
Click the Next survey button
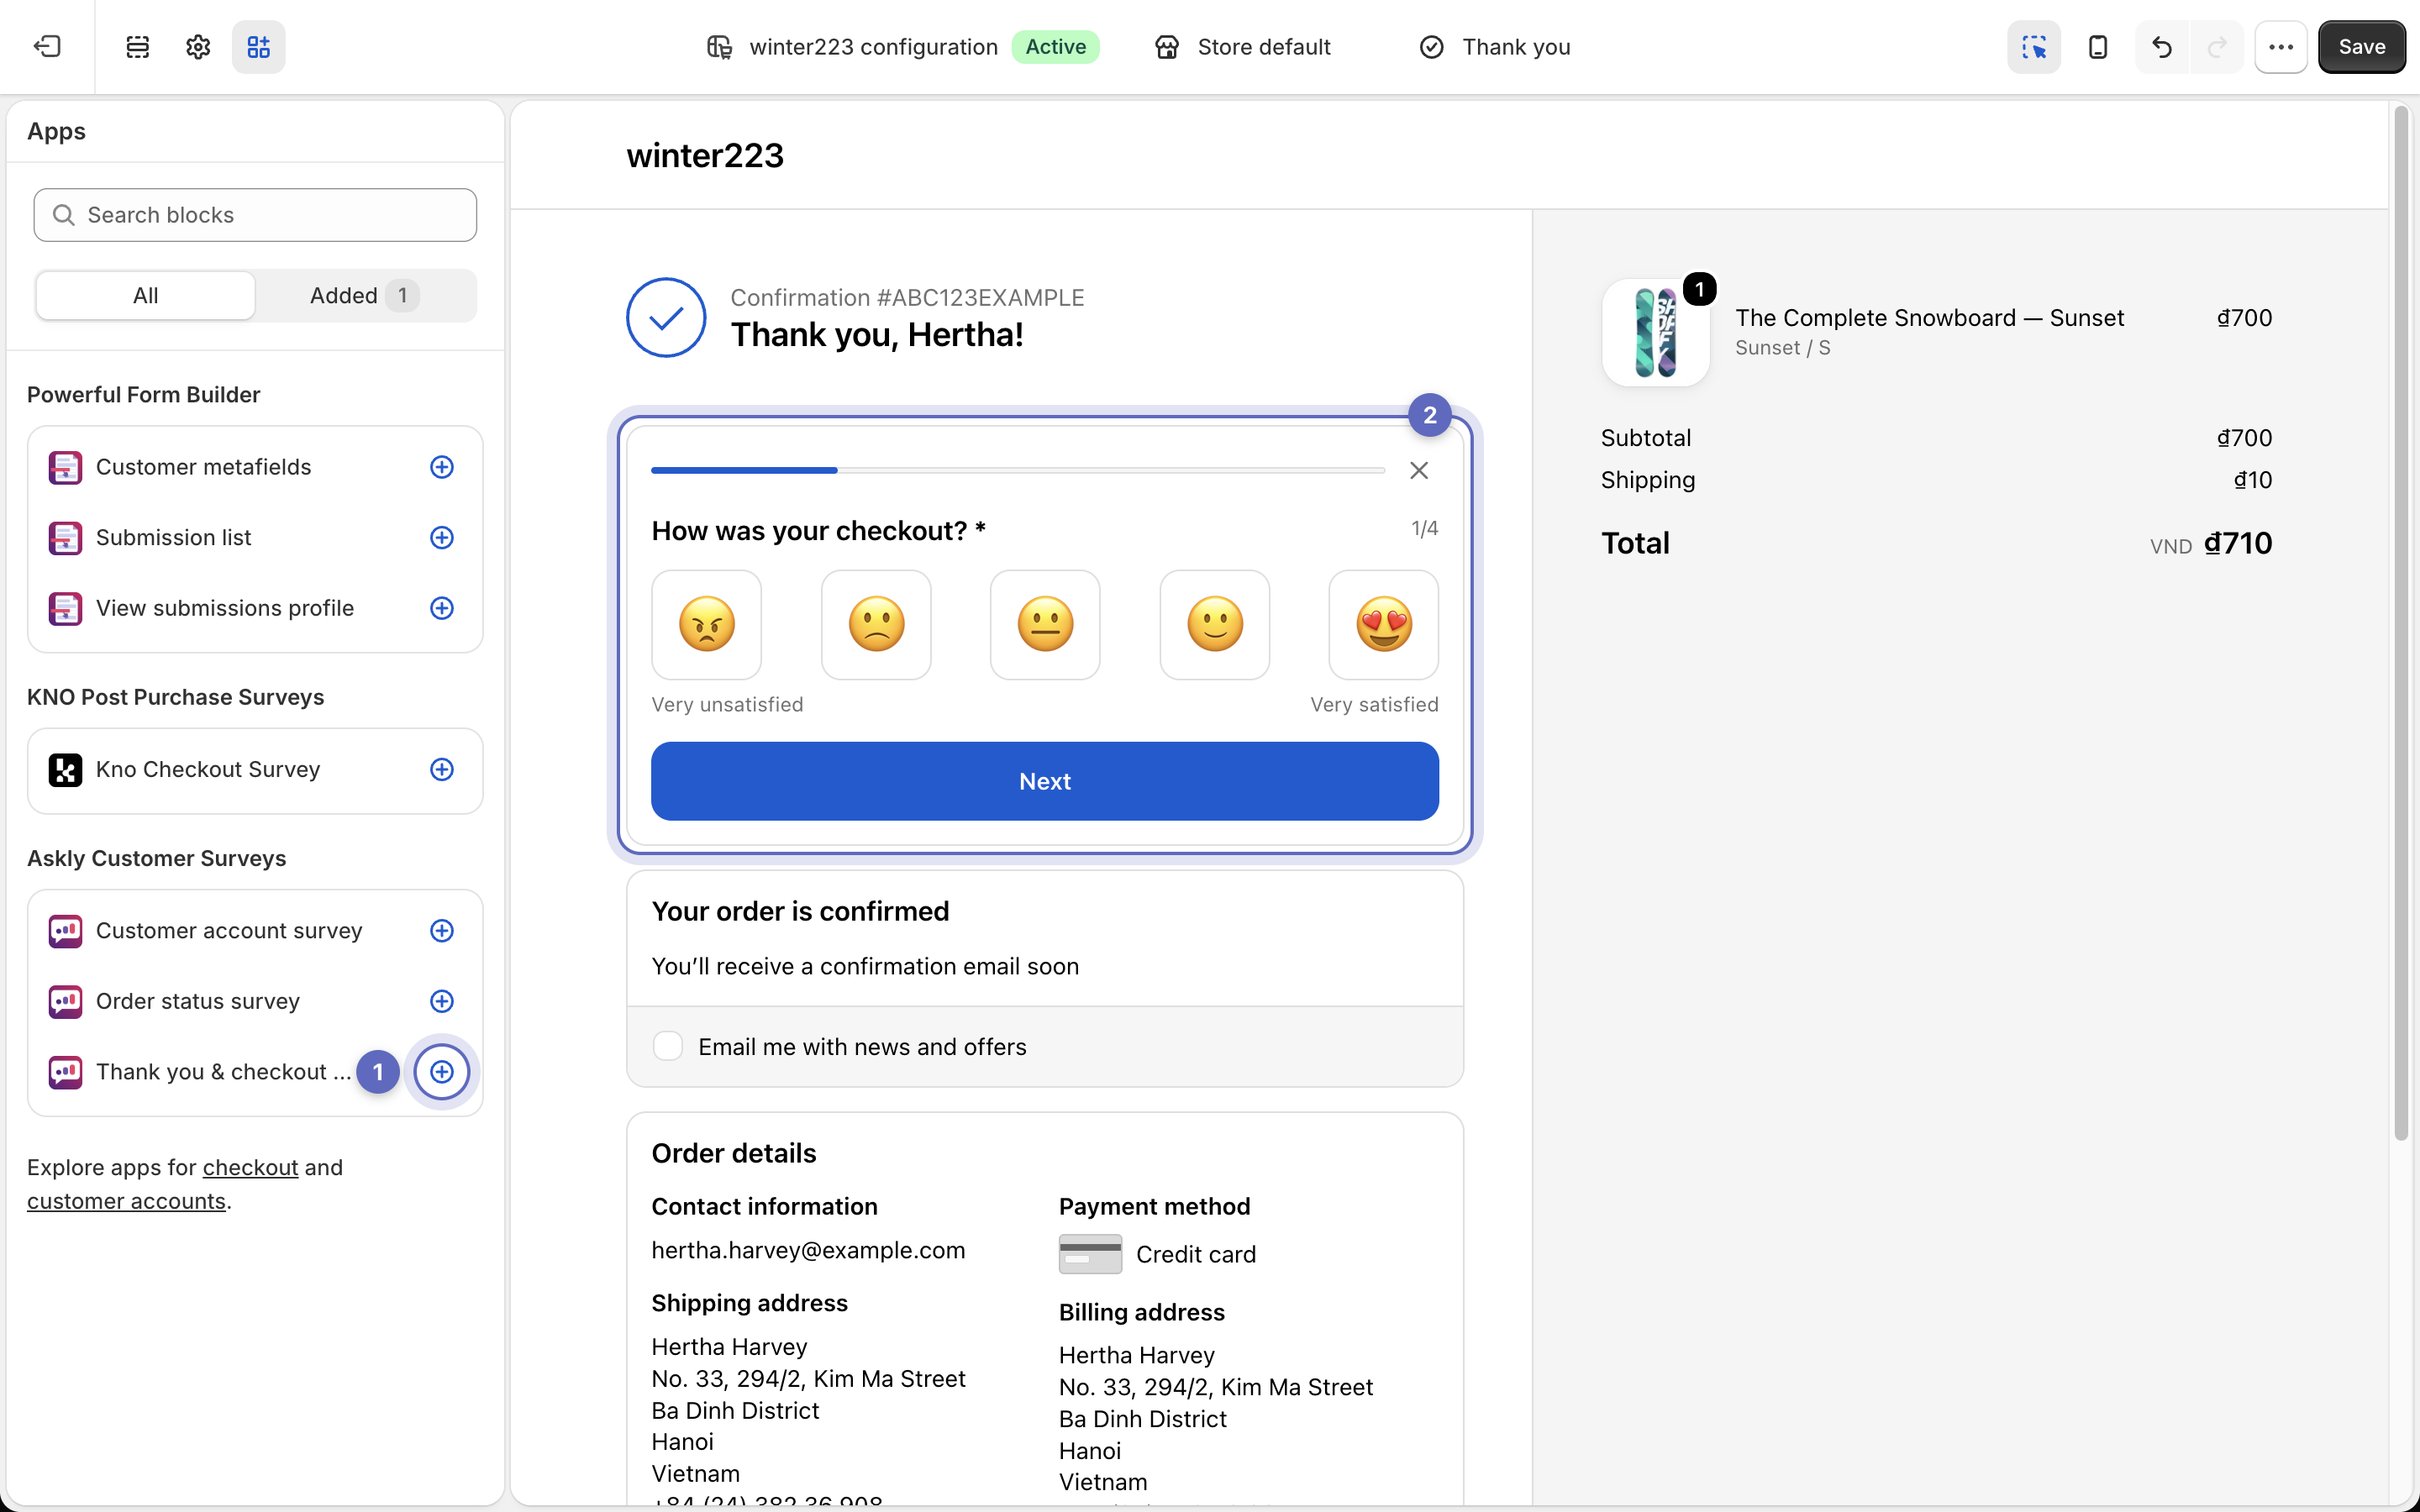[x=1045, y=781]
